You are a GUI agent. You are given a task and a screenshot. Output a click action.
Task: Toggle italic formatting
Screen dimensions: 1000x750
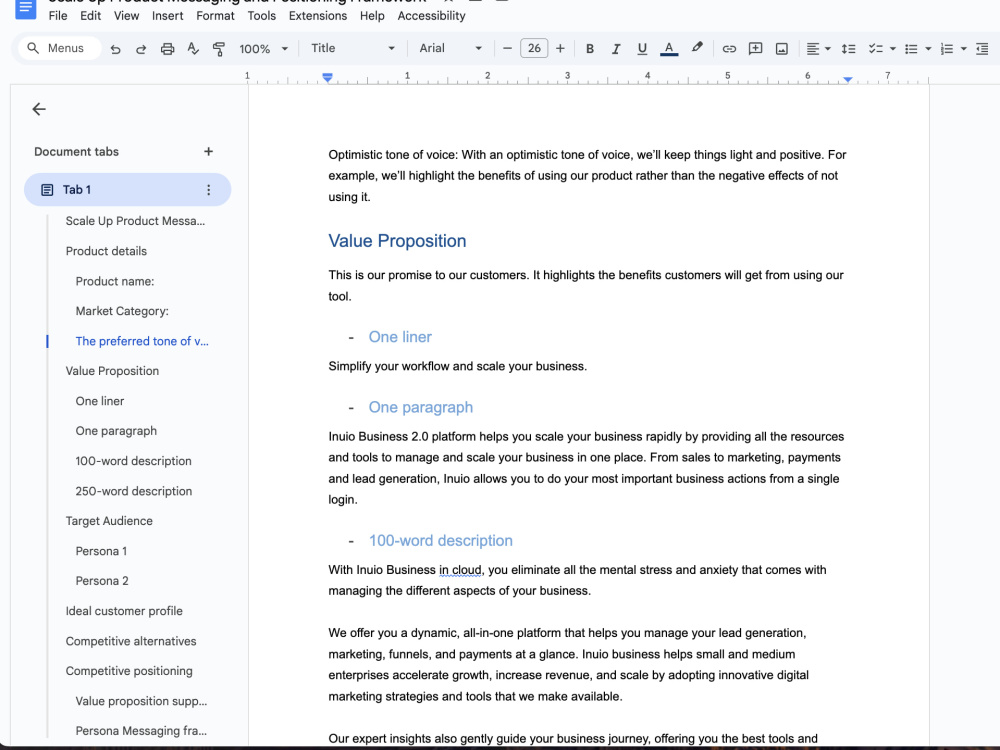coord(615,49)
